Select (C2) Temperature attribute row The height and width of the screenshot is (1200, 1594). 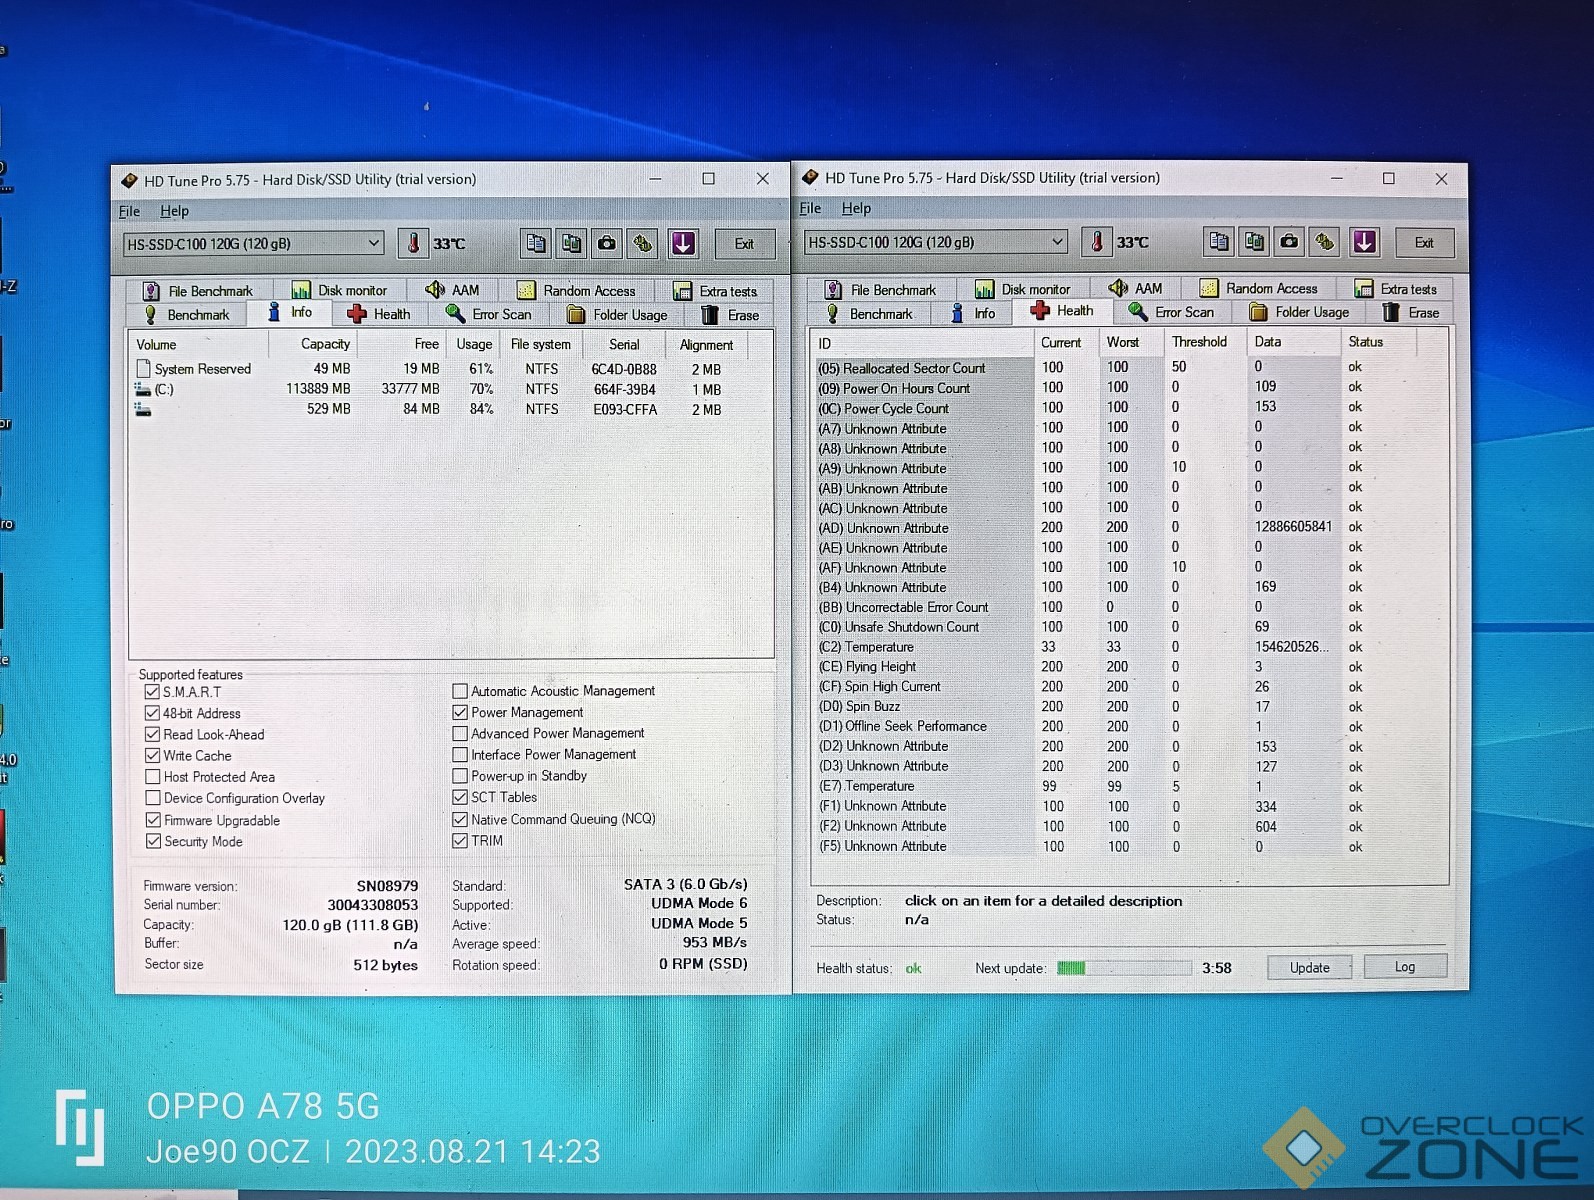pyautogui.click(x=1131, y=647)
